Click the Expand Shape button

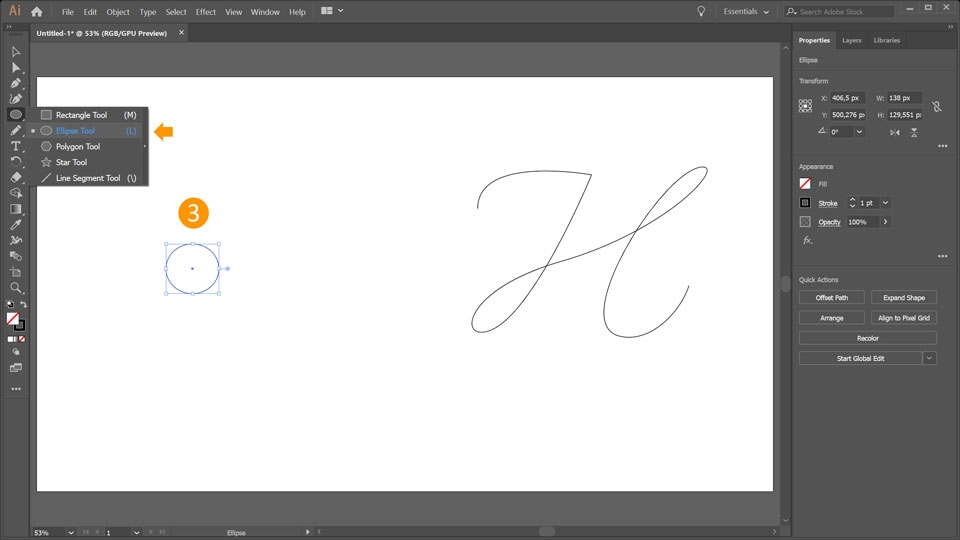904,298
